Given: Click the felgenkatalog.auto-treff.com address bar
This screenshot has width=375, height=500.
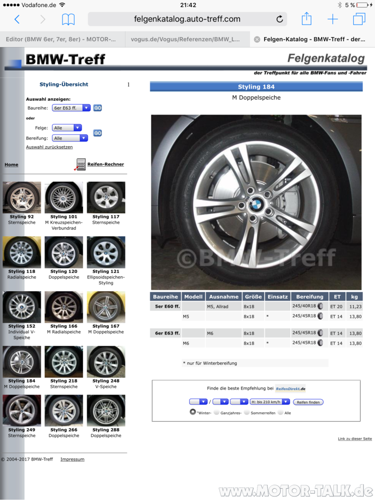Looking at the screenshot, I should coord(187,19).
